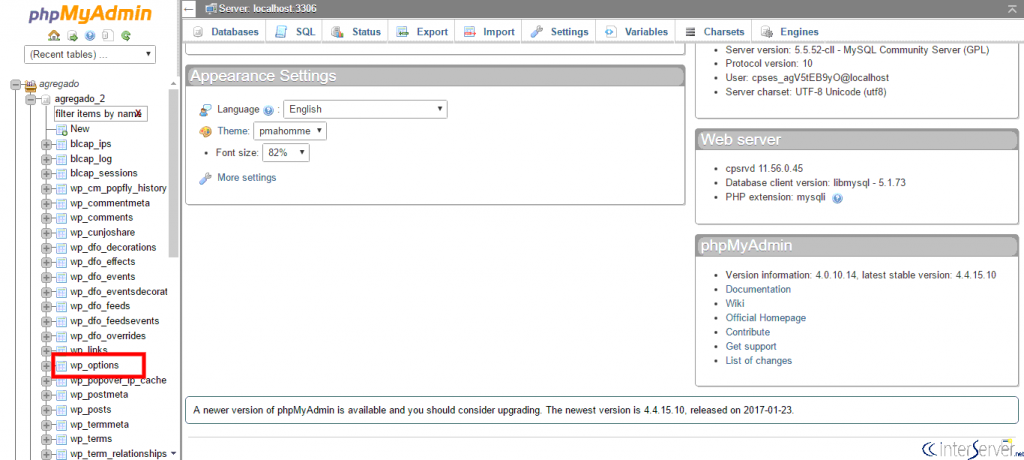Clear the filter with red X icon
1024x460 pixels.
139,114
